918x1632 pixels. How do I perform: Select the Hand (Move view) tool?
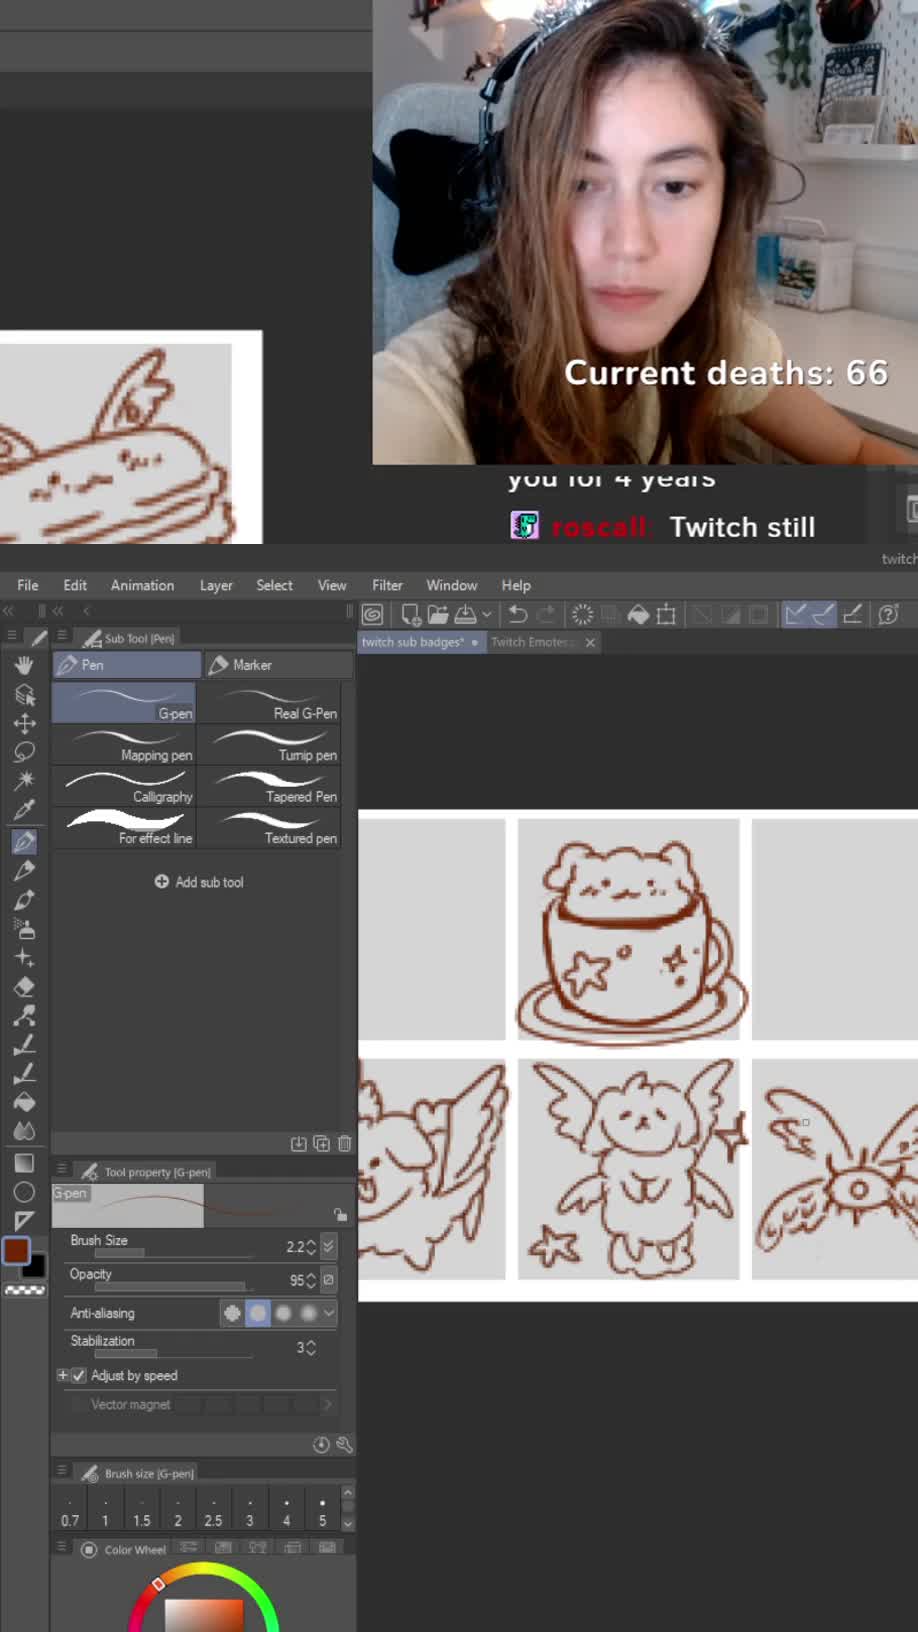pos(25,665)
